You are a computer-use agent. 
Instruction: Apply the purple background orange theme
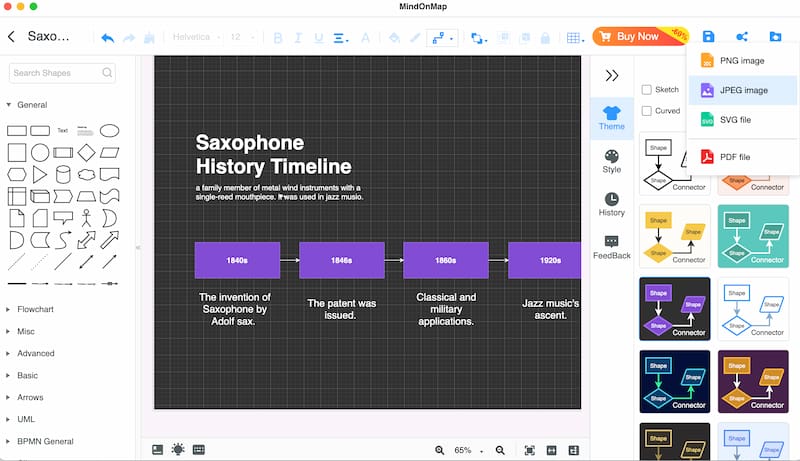click(x=753, y=381)
